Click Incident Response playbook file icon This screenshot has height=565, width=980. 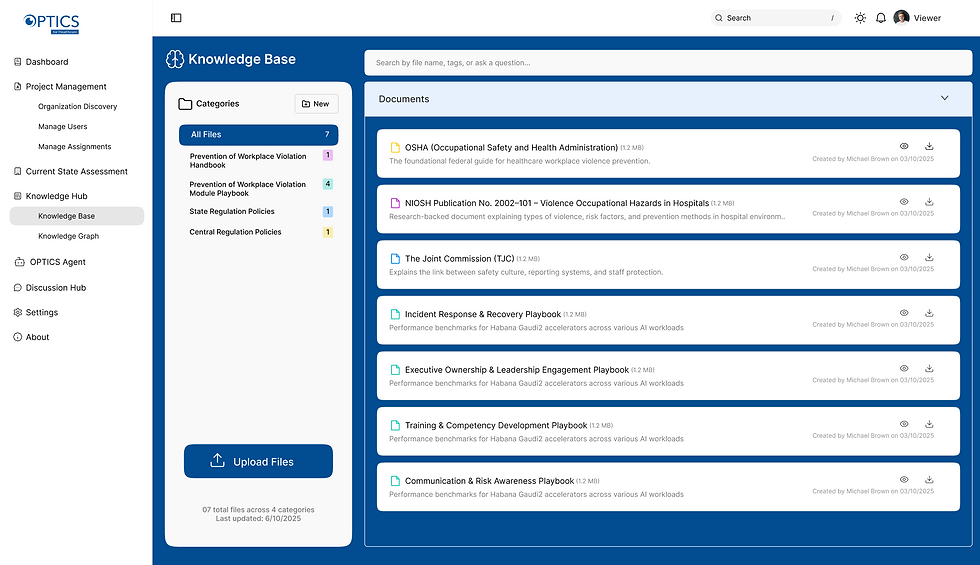[395, 314]
